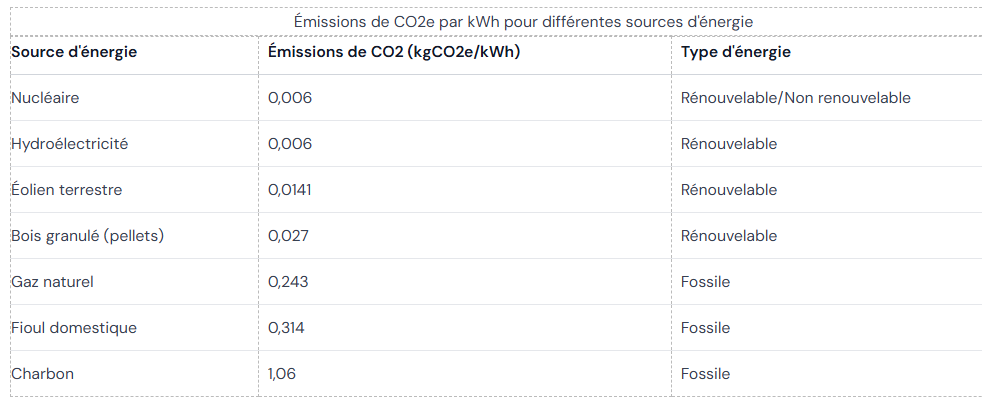The width and height of the screenshot is (982, 398).
Task: Select the "Rénouvelable/Non renouvelable" cell
Action: (795, 98)
